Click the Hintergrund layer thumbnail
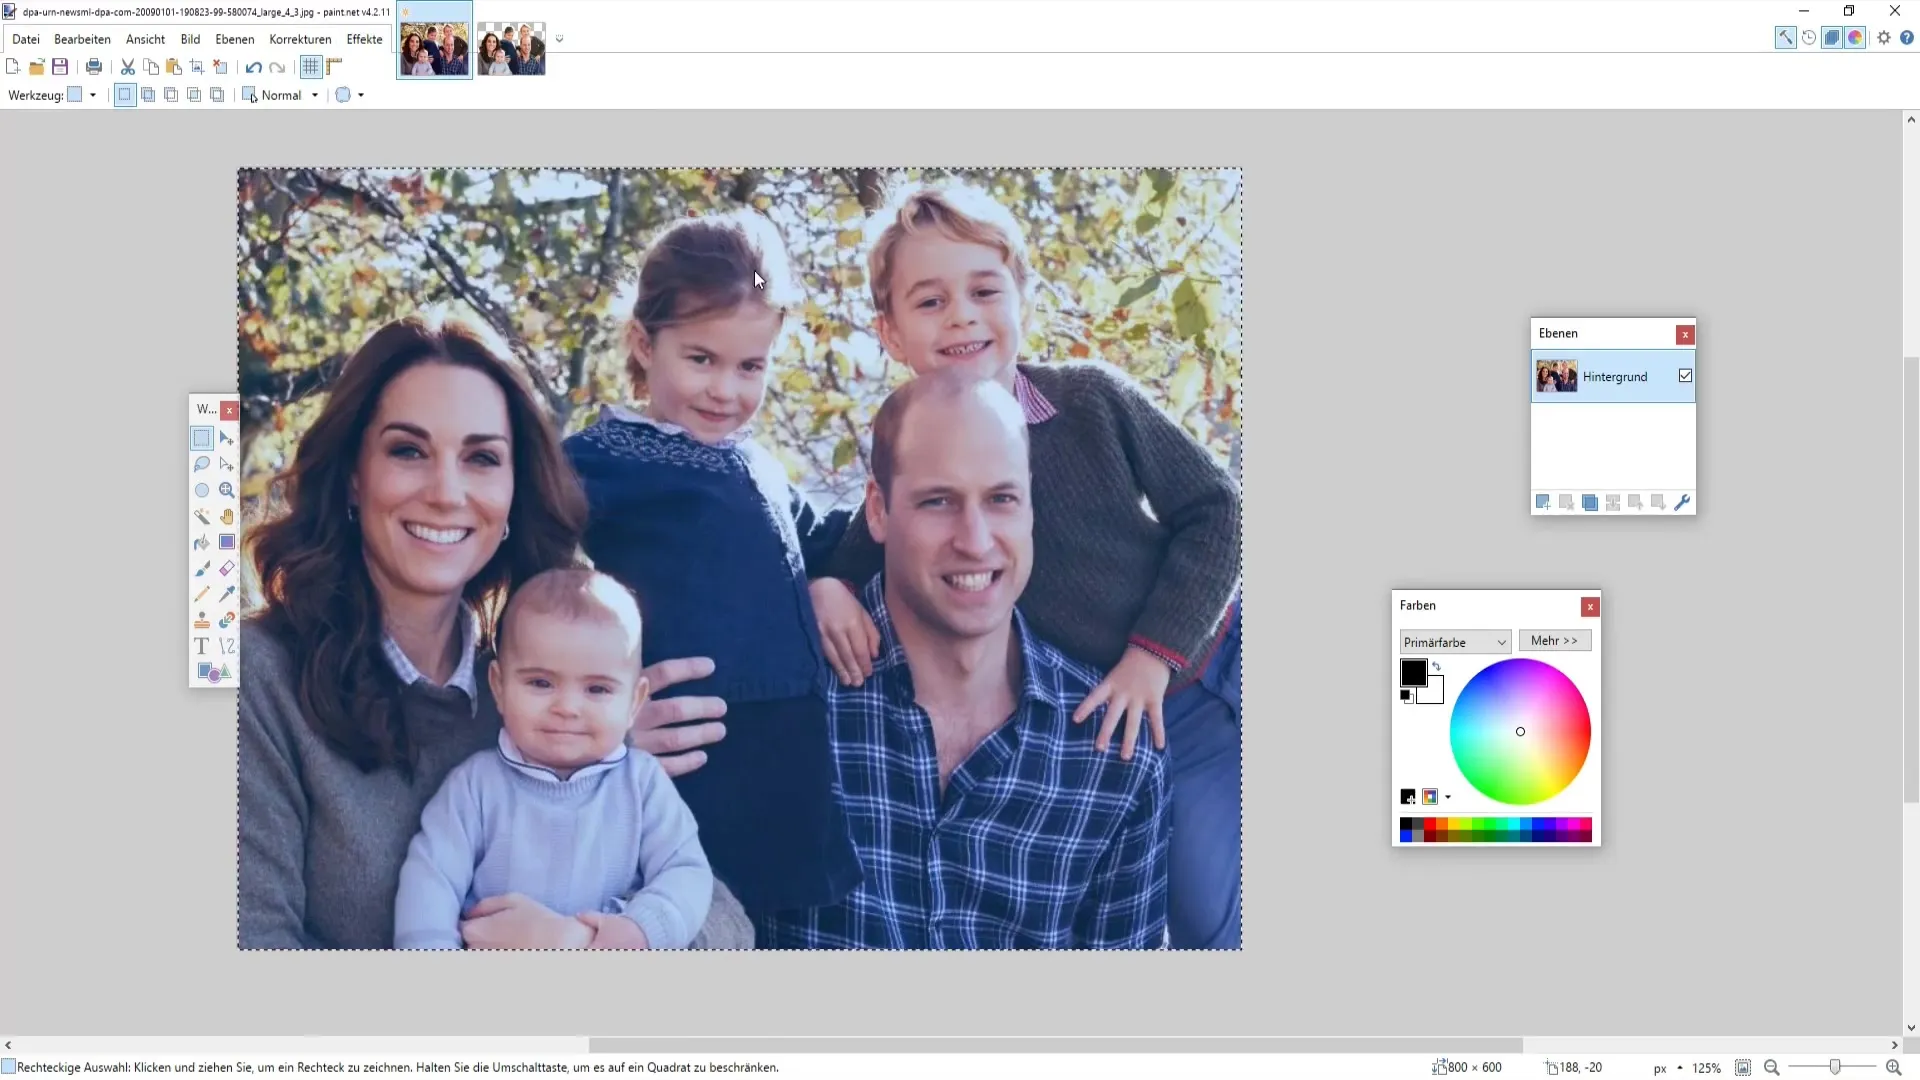Screen dimensions: 1920x1080 tap(1556, 377)
